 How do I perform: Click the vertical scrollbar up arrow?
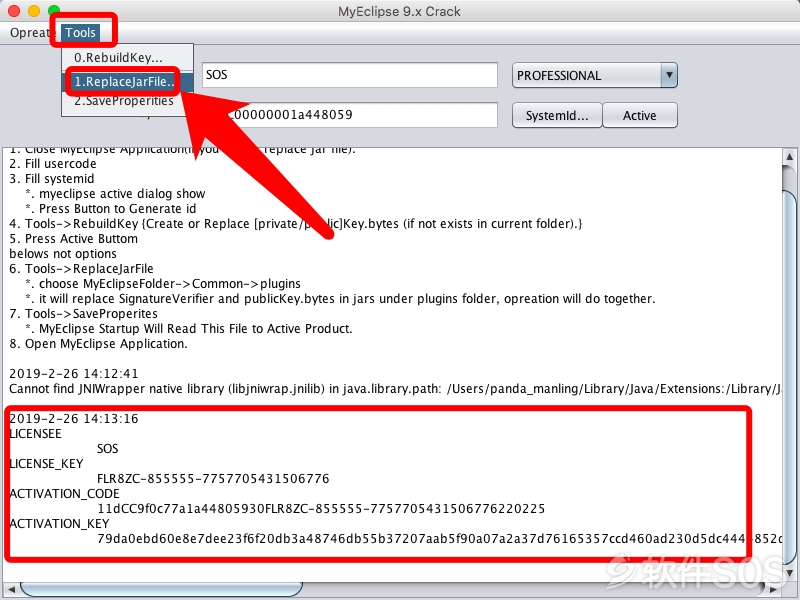coord(789,156)
